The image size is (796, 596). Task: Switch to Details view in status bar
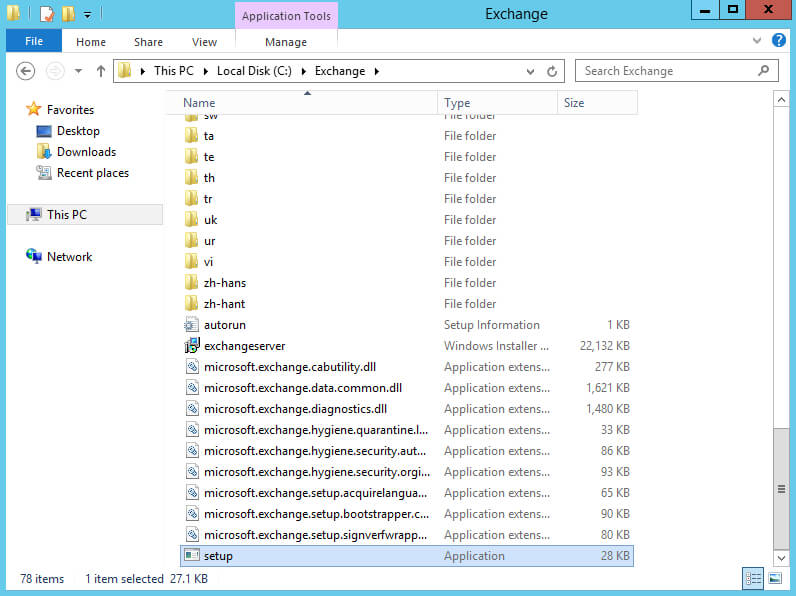(x=753, y=578)
